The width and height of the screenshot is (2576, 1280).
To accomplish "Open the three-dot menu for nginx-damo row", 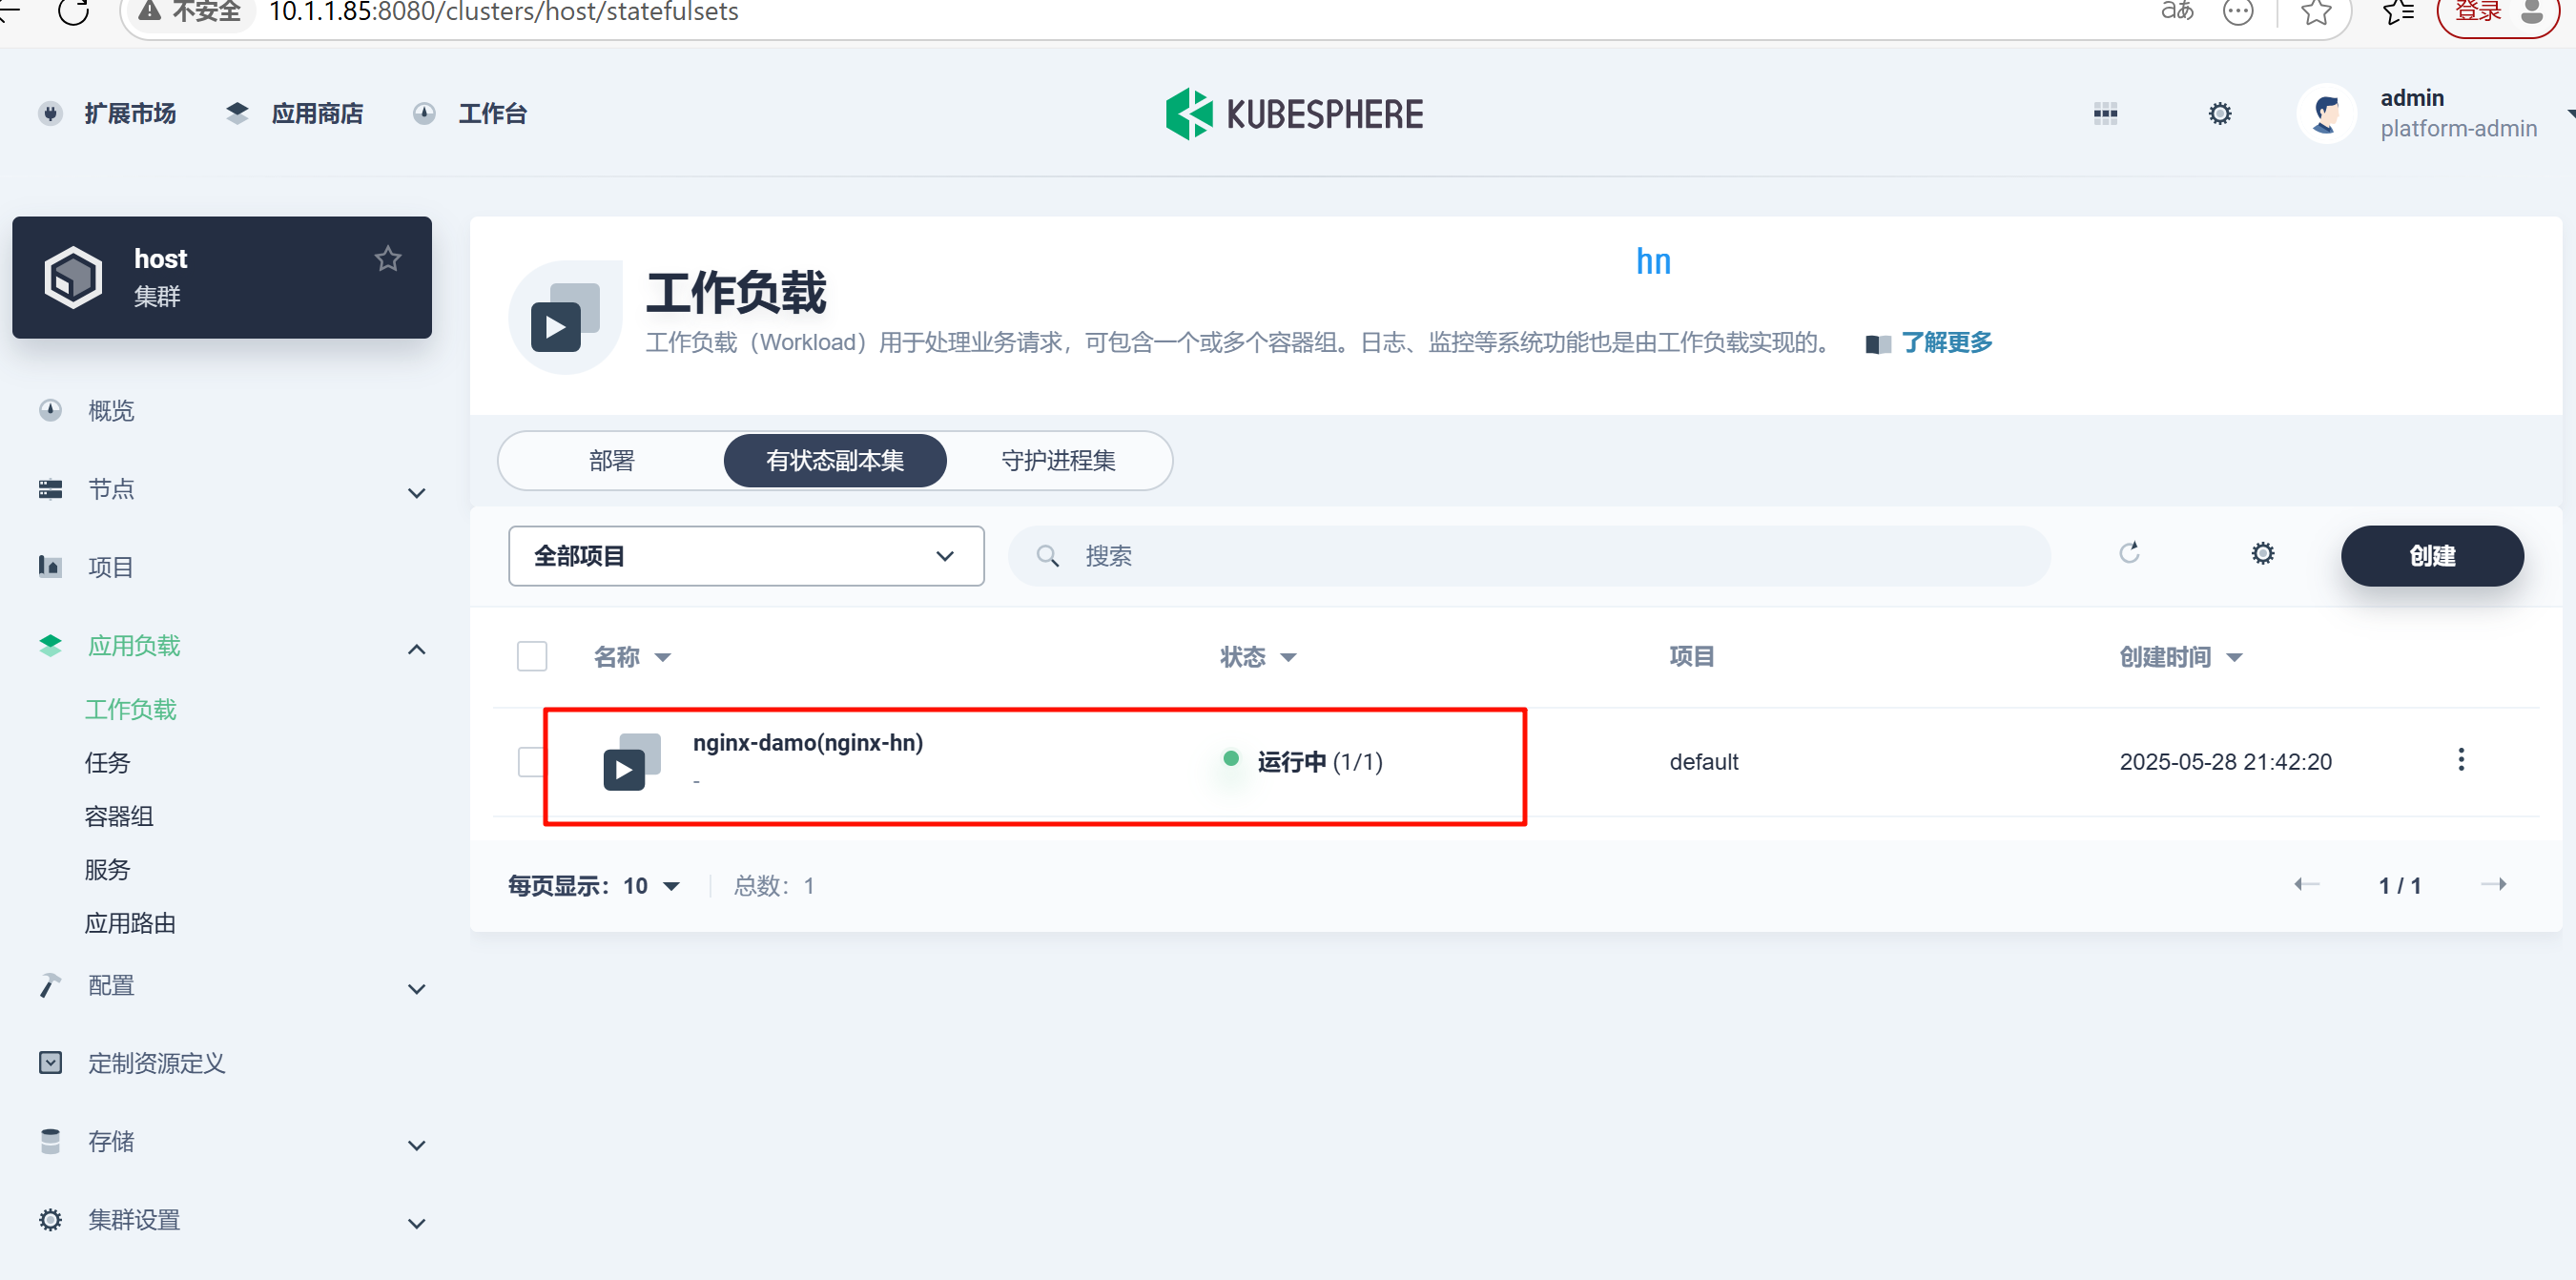I will [x=2460, y=760].
